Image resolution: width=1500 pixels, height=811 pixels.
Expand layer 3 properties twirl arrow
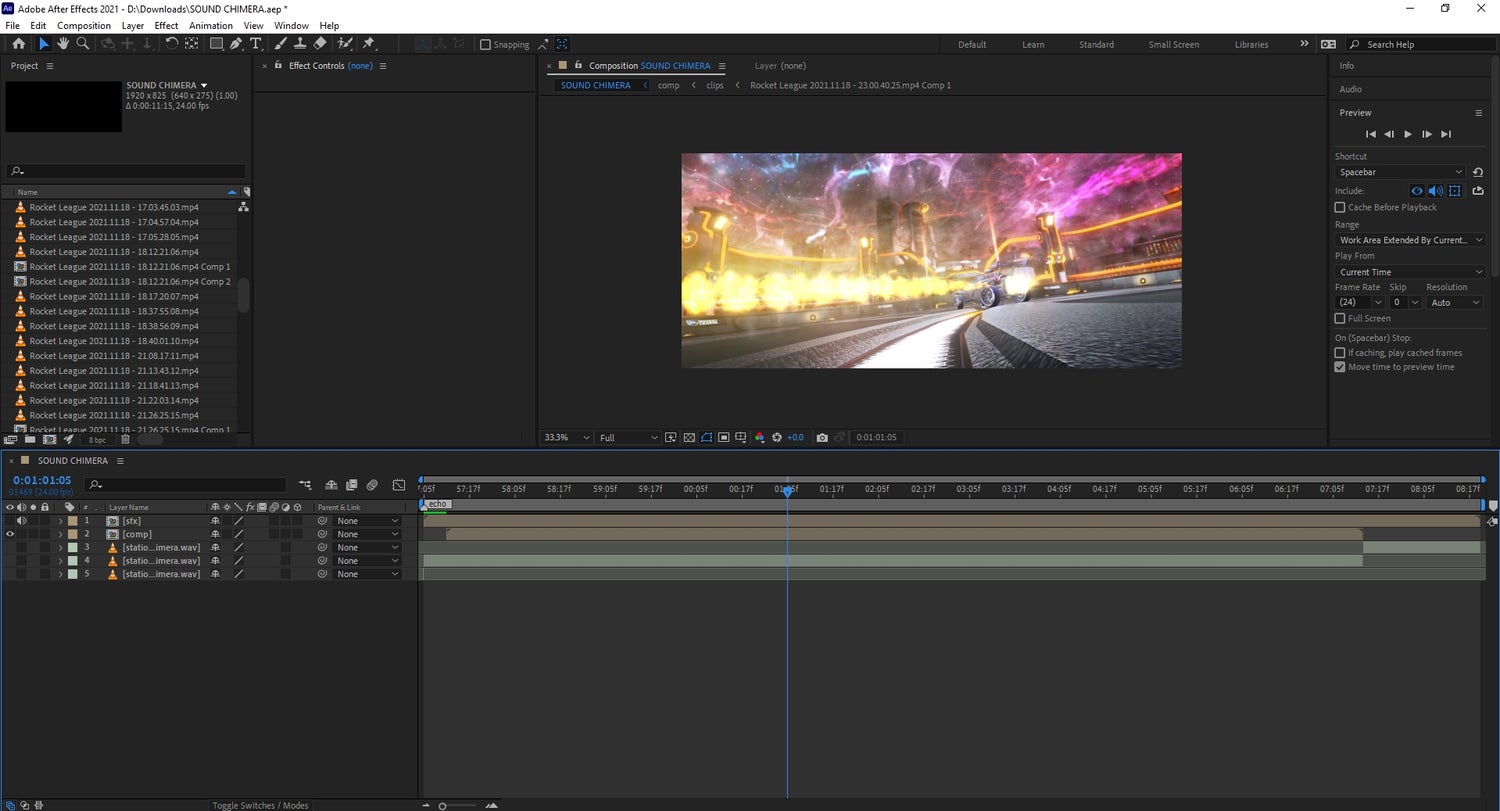(60, 548)
